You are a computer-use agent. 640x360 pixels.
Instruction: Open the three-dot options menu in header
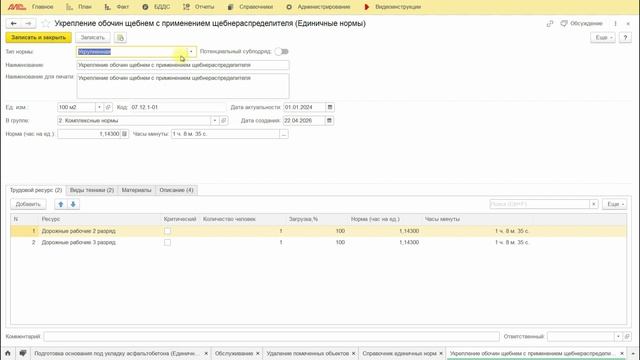616,24
